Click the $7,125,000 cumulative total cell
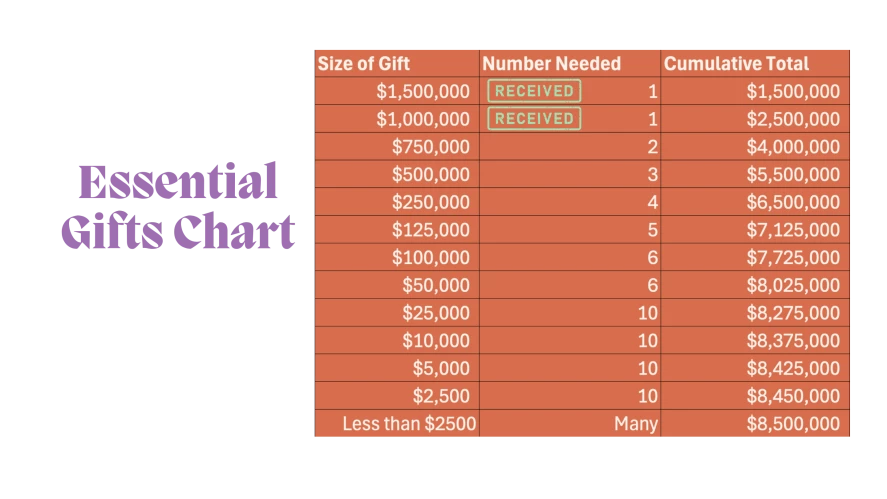 tap(793, 230)
